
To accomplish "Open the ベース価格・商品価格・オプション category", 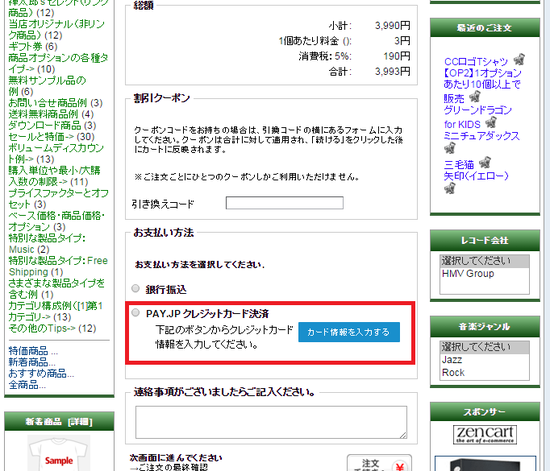I will pos(56,221).
